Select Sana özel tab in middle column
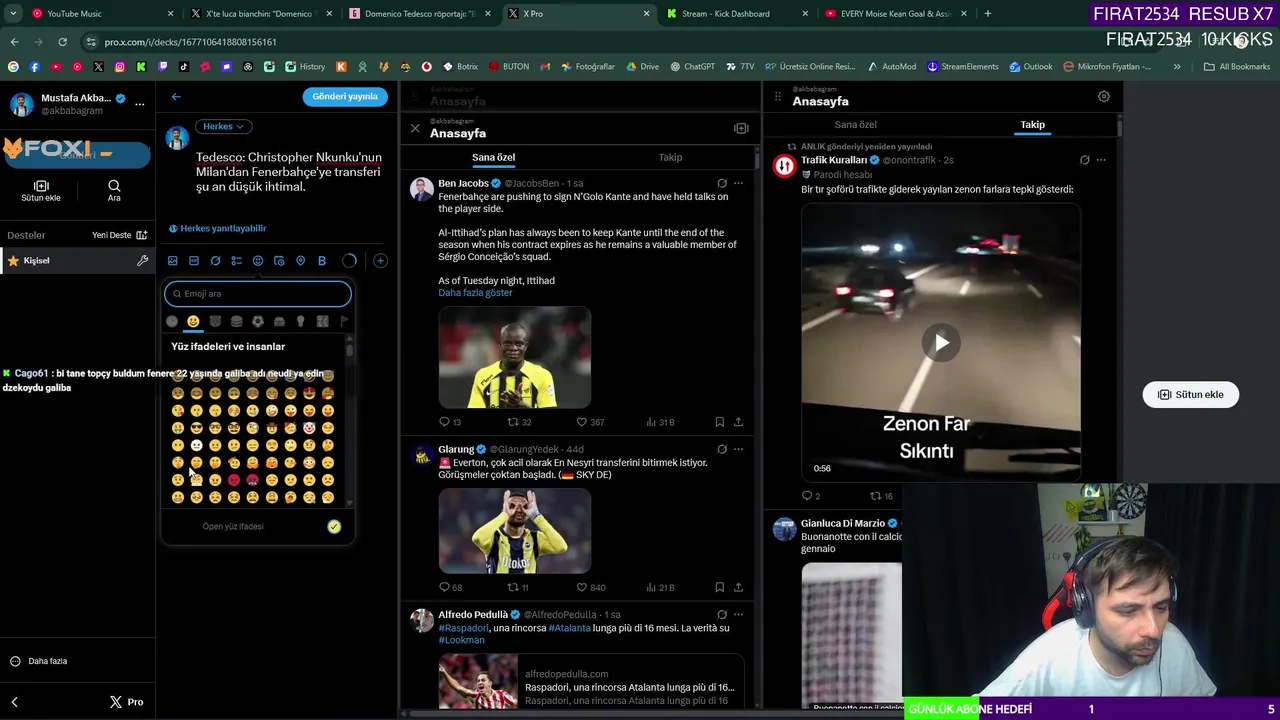This screenshot has height=720, width=1280. (x=493, y=157)
